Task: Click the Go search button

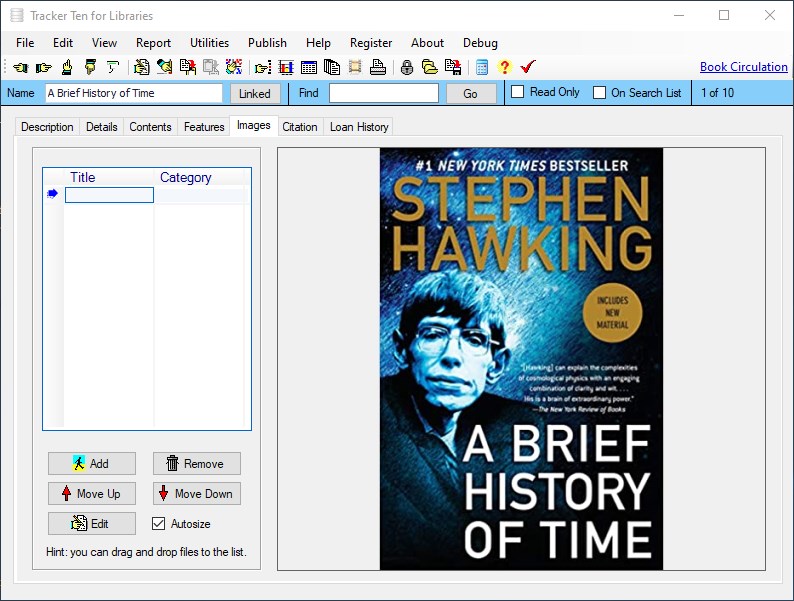Action: coord(470,93)
